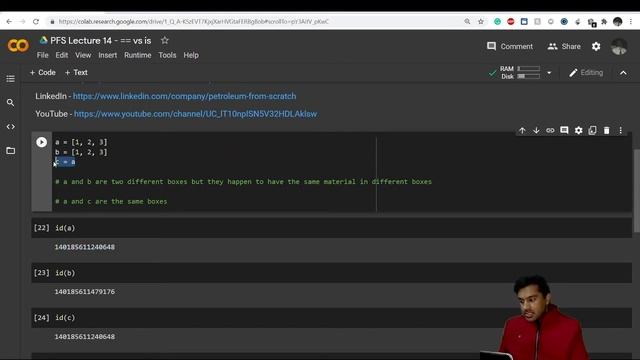Click the output 140185611479176

tap(85, 292)
